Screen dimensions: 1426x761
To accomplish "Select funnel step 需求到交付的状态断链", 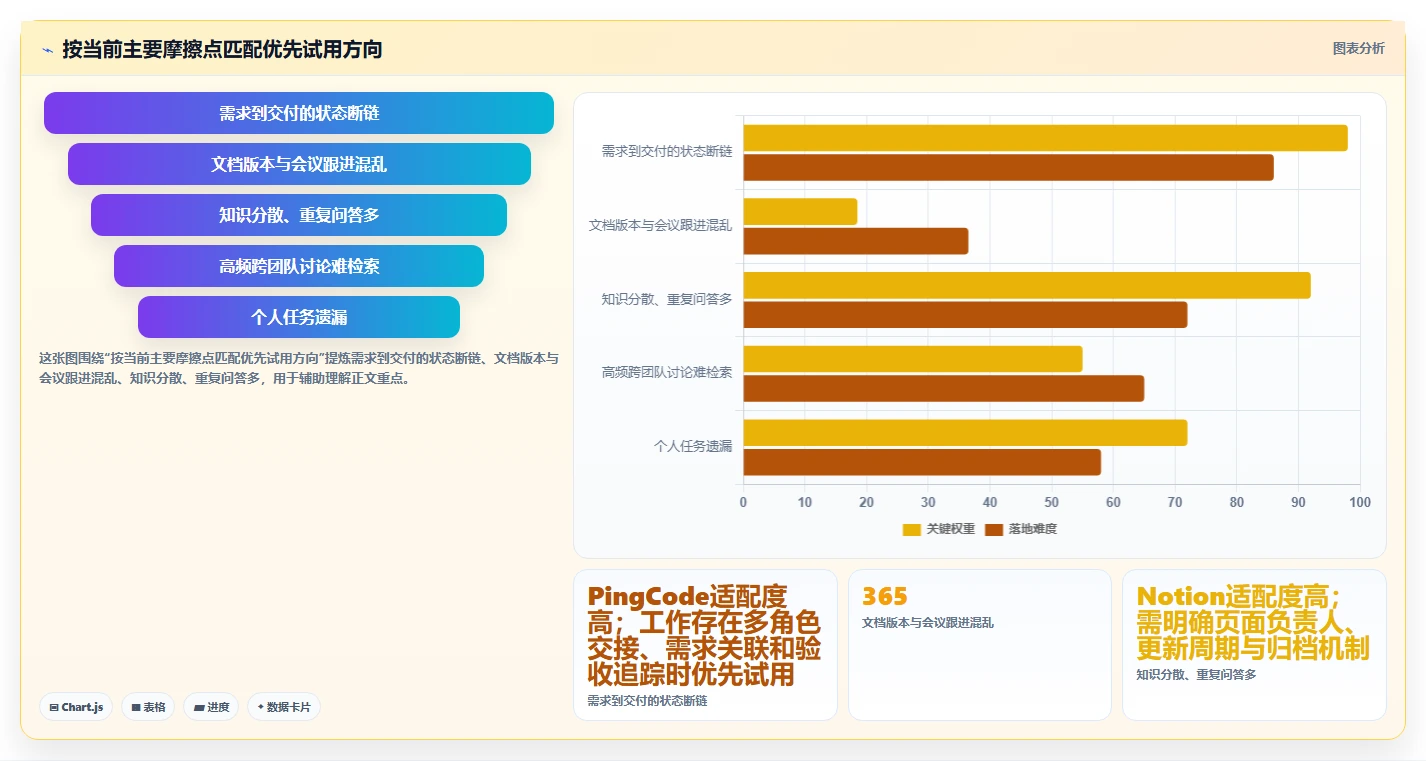I will [299, 113].
